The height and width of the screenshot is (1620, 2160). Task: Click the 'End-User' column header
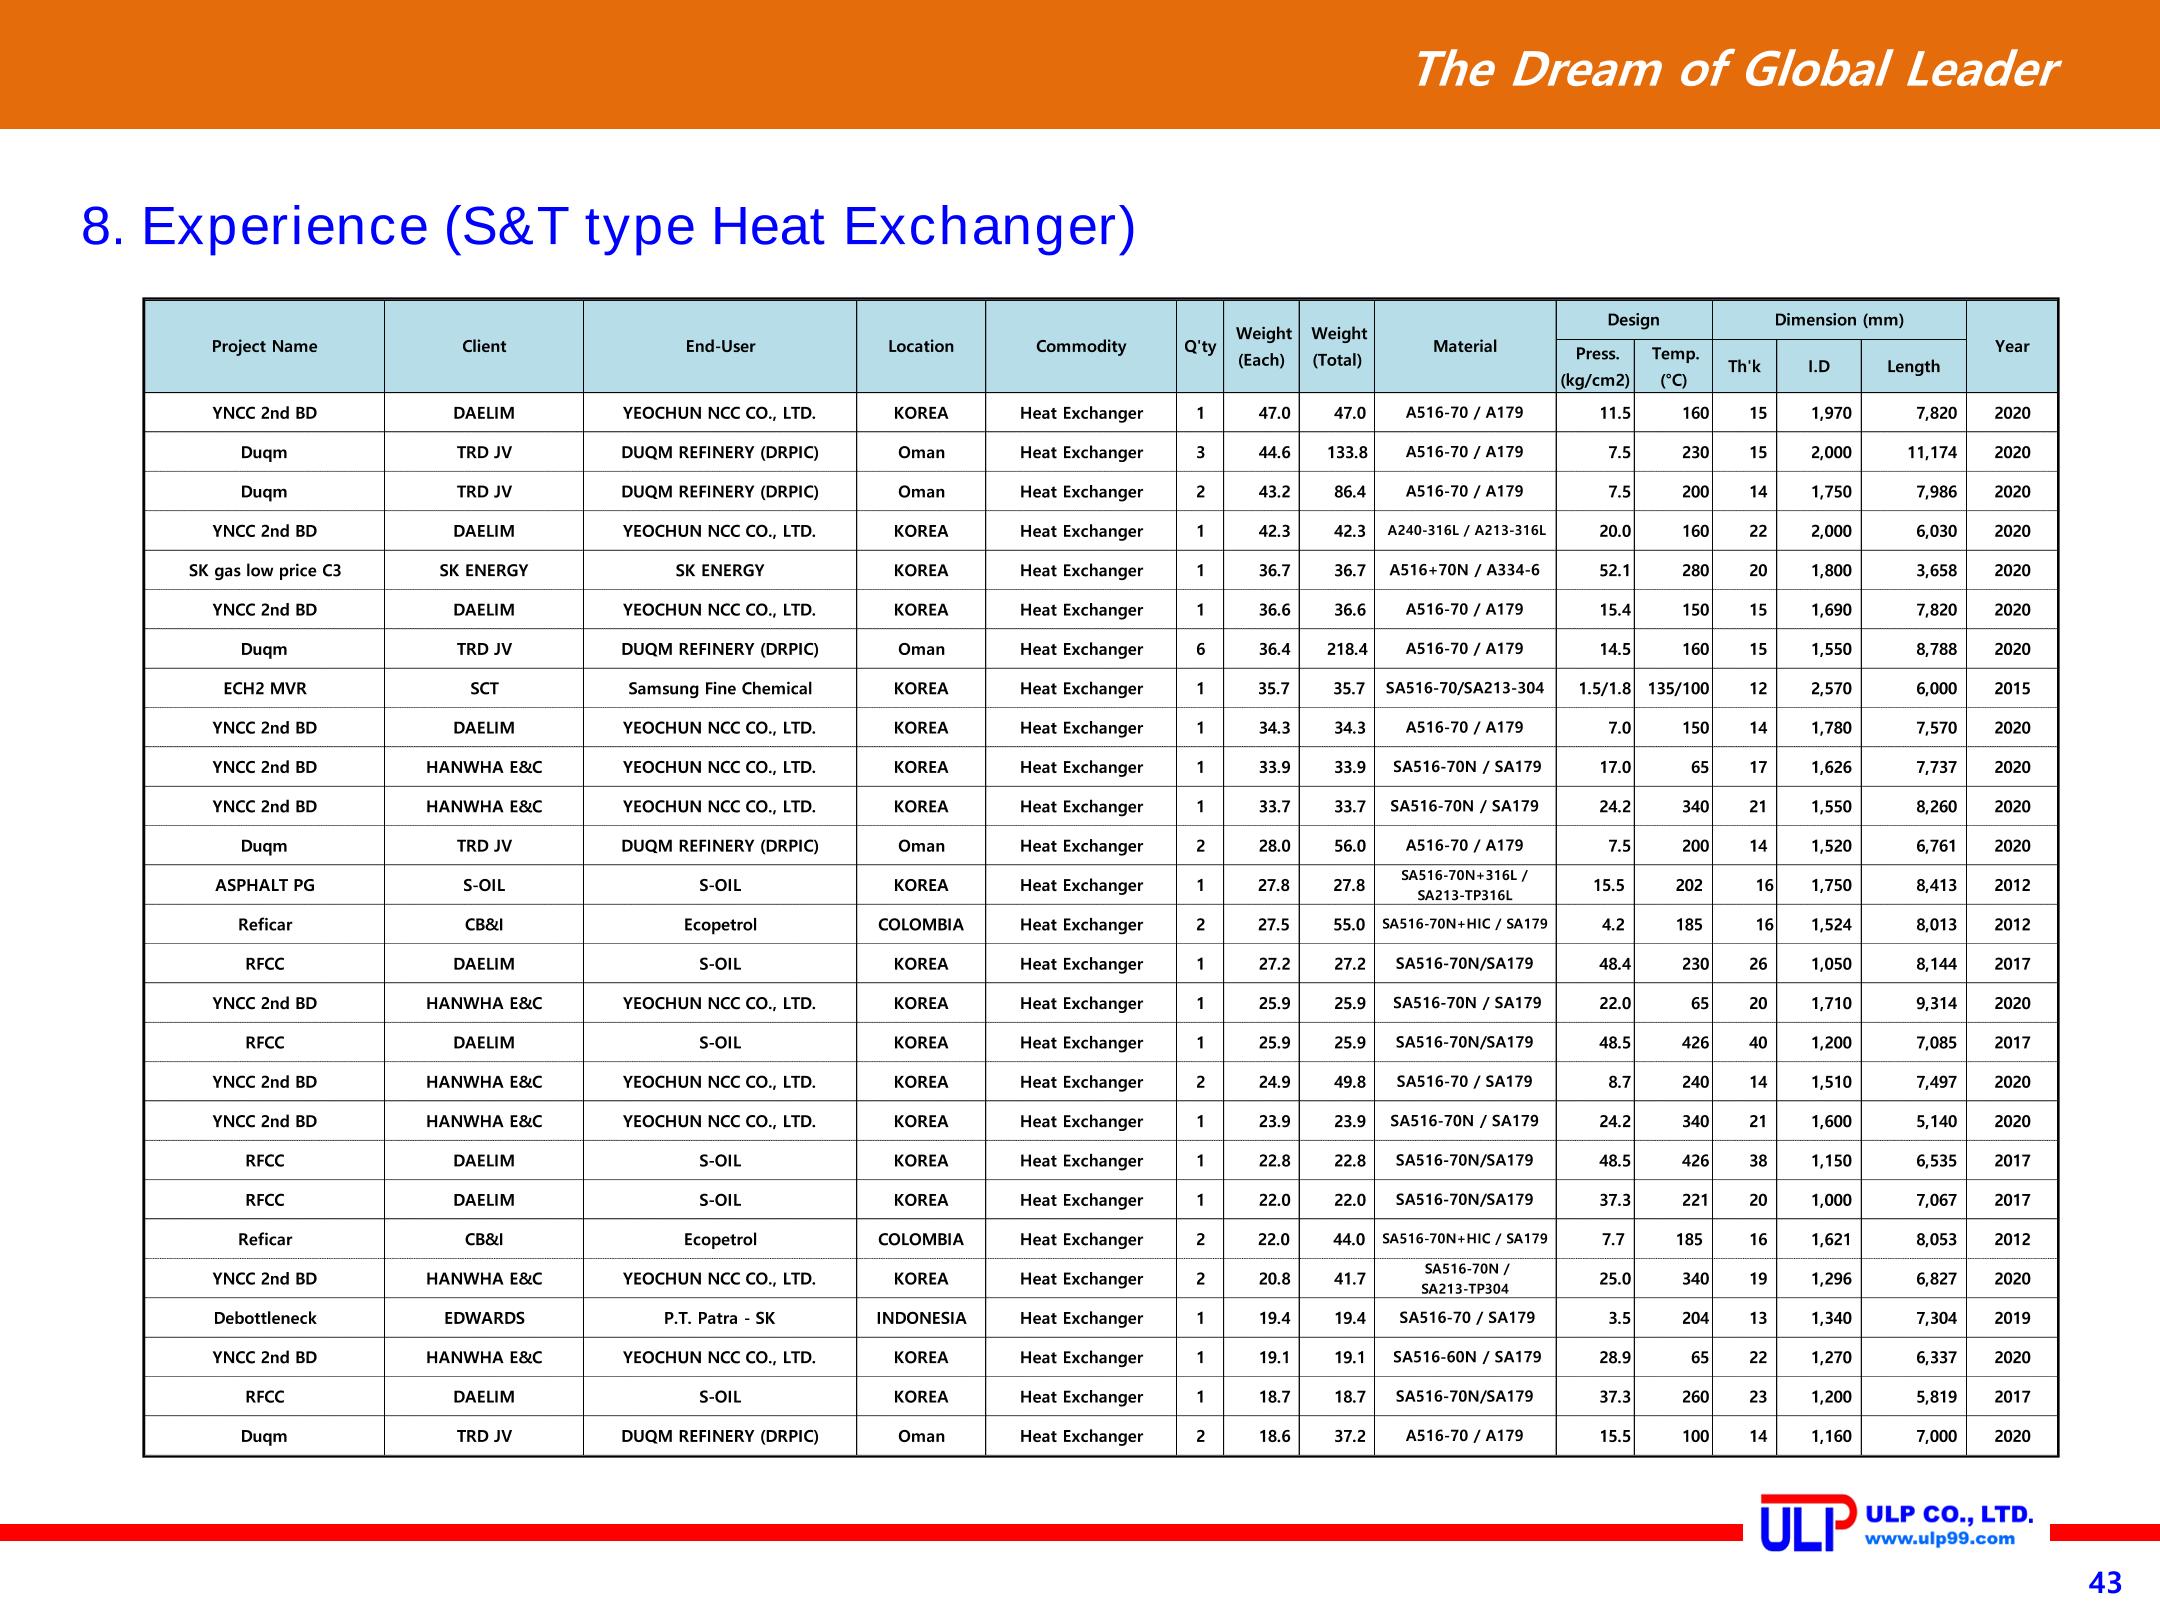720,346
